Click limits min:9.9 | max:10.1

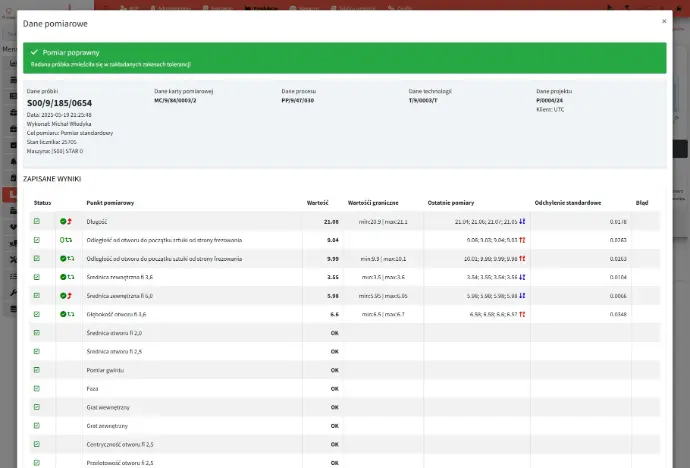coord(383,259)
